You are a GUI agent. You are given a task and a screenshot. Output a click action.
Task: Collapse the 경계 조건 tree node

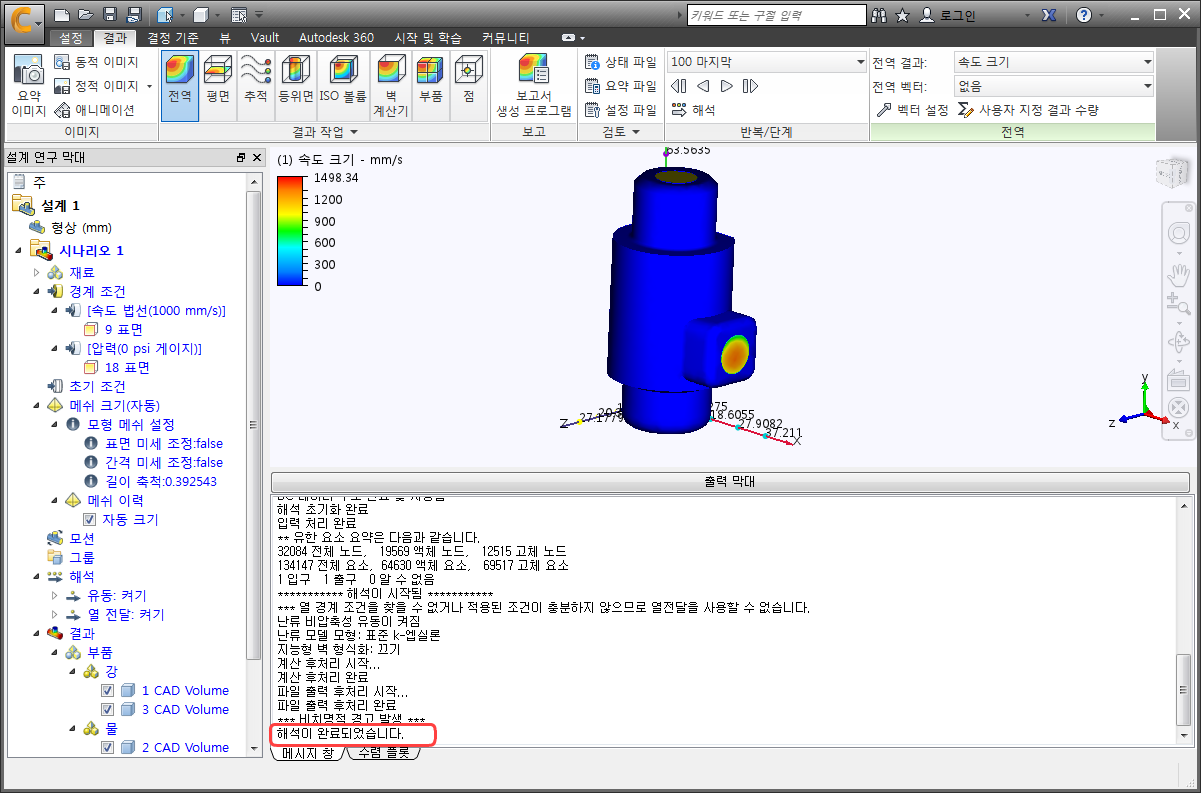click(38, 292)
